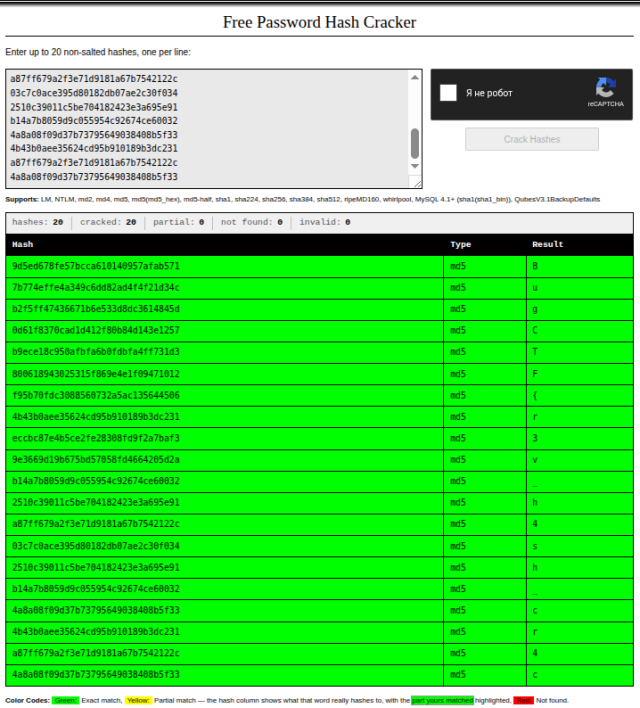Image resolution: width=640 pixels, height=708 pixels.
Task: Click the result 'u' for hash 7b774effe
Action: (535, 288)
